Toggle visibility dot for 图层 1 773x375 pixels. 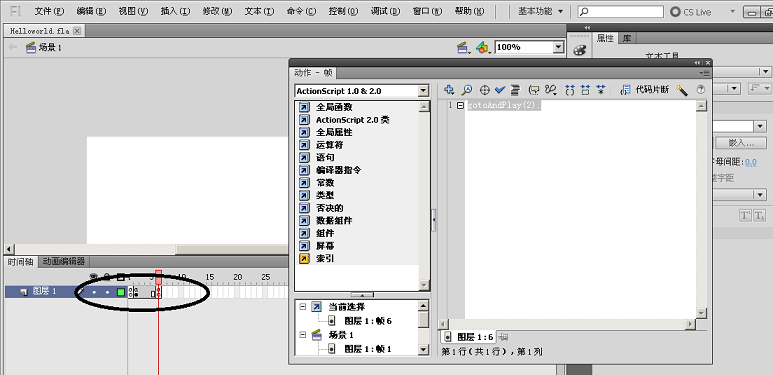[94, 292]
